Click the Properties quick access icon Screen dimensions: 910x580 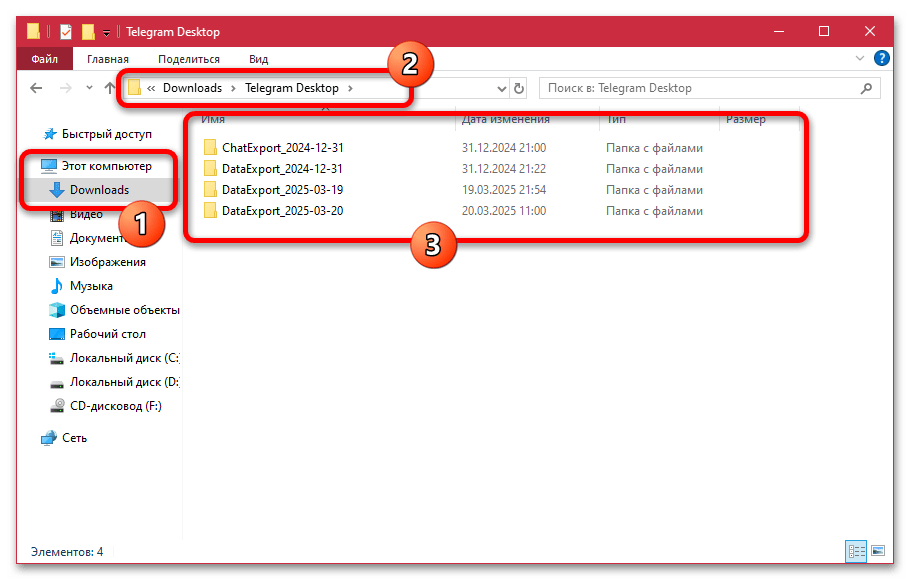pyautogui.click(x=66, y=32)
